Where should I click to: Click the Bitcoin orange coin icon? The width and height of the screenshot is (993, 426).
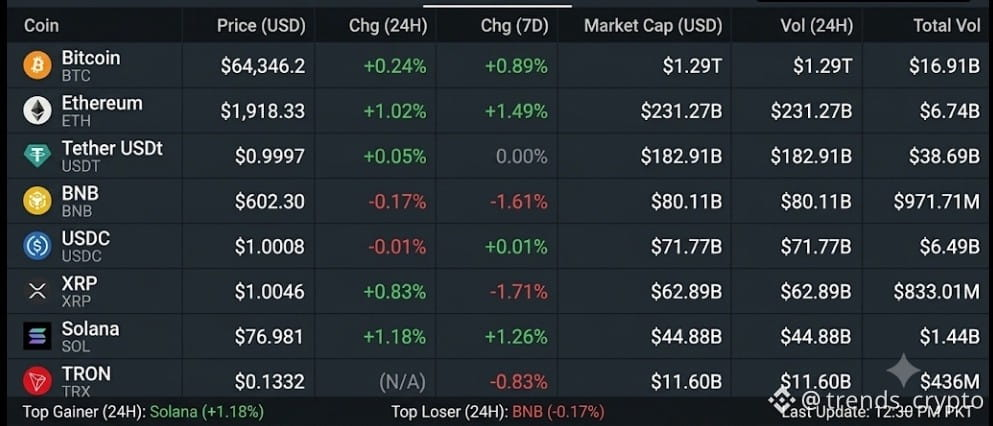(37, 66)
